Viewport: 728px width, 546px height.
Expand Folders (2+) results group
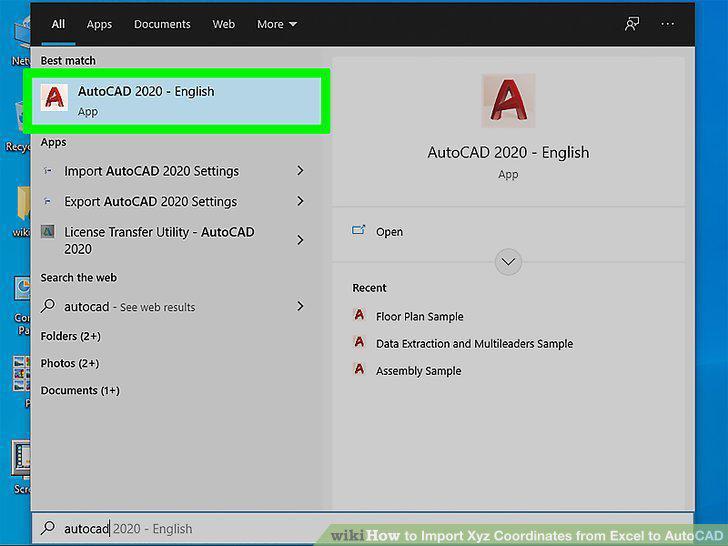(x=71, y=336)
